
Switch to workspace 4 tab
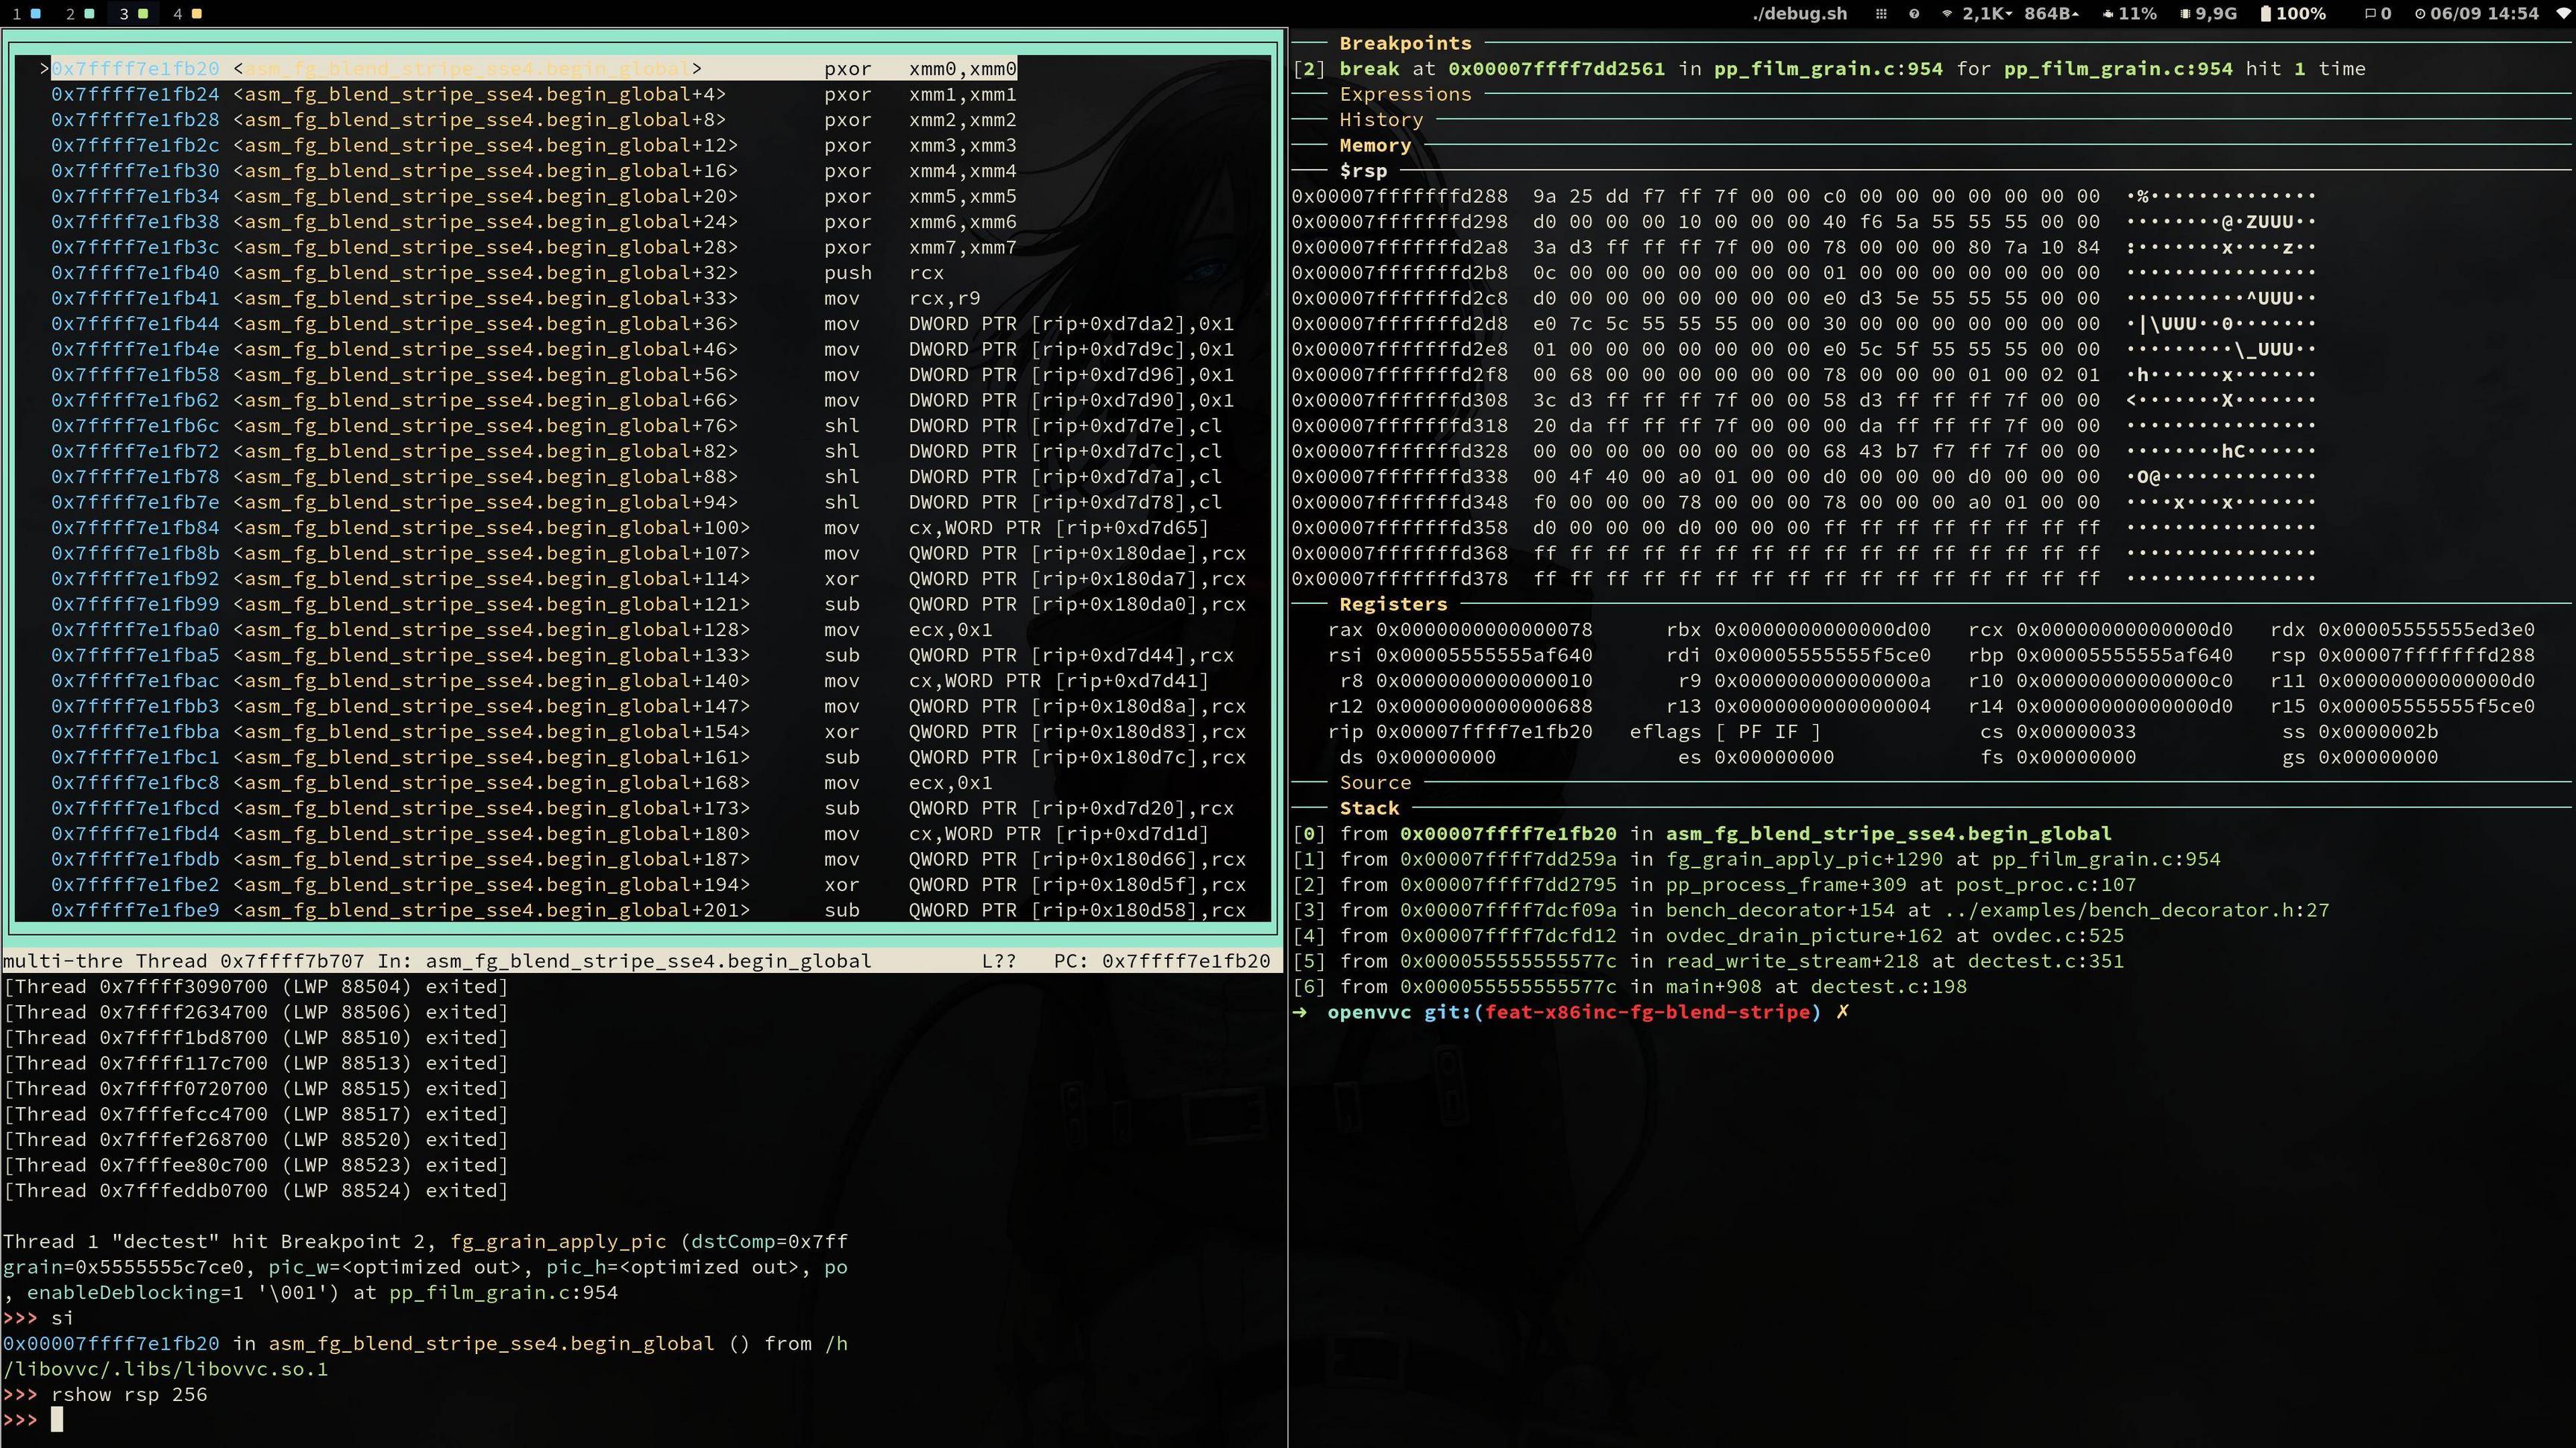pyautogui.click(x=186, y=13)
